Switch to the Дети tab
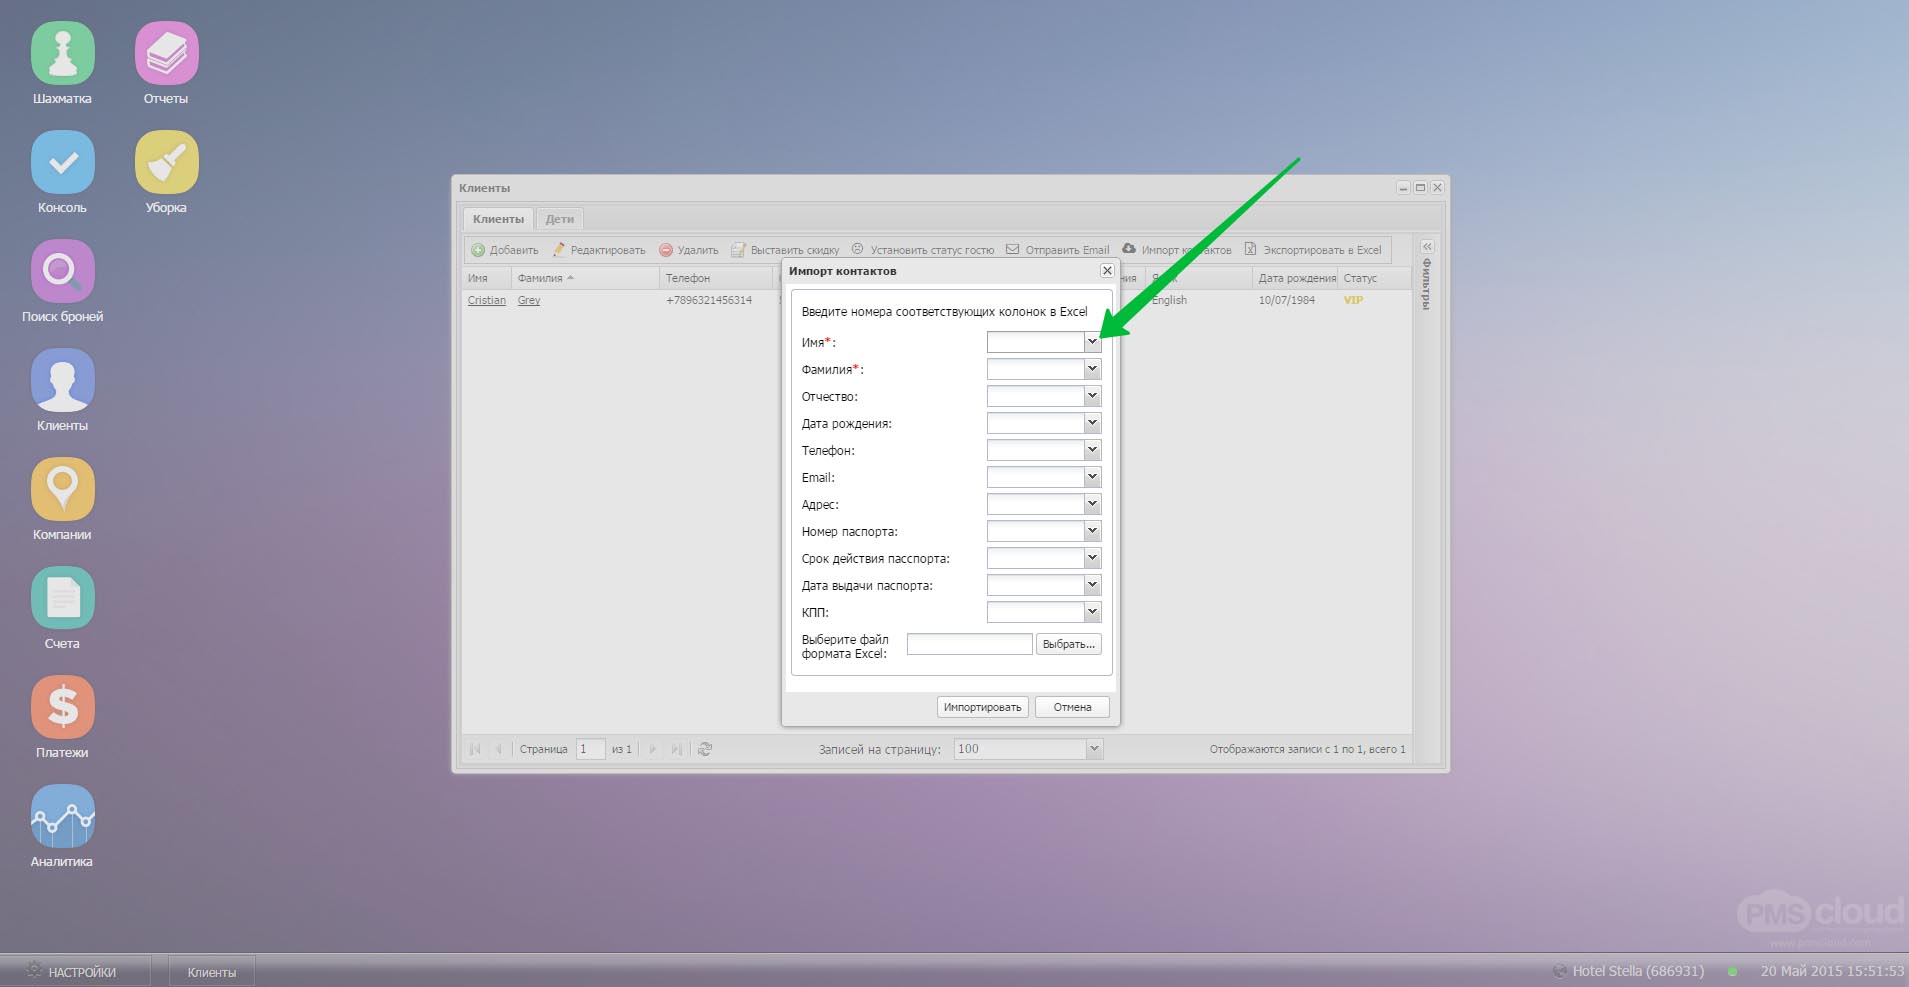This screenshot has width=1909, height=987. click(560, 219)
